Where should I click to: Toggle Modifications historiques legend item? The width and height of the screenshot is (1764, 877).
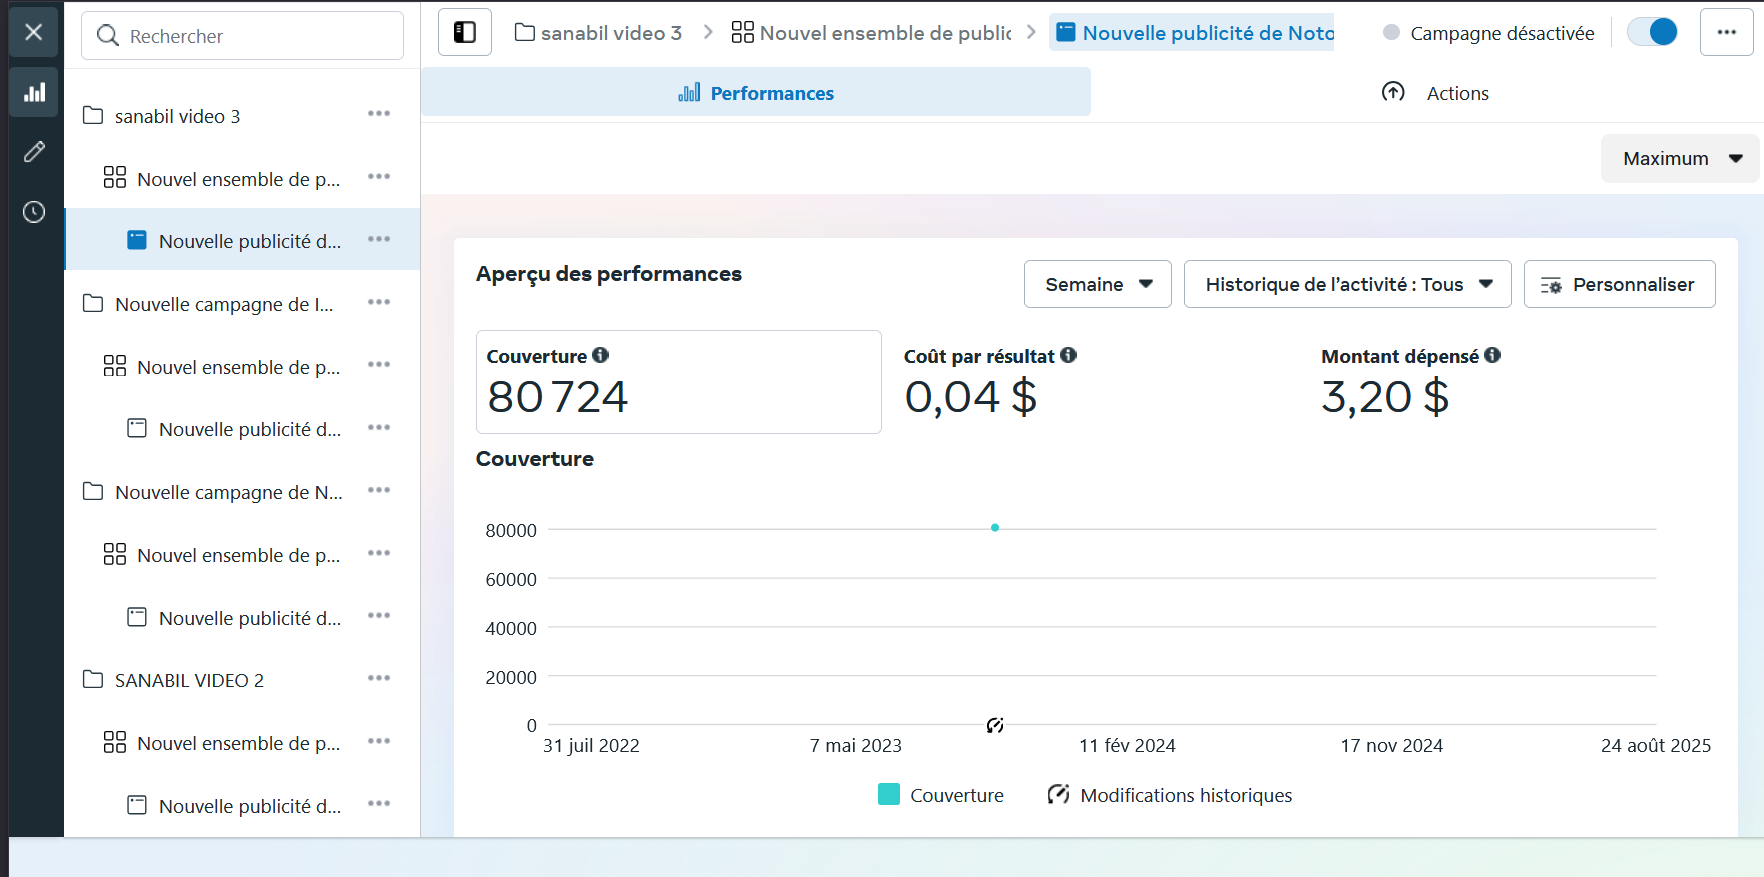coord(1169,795)
